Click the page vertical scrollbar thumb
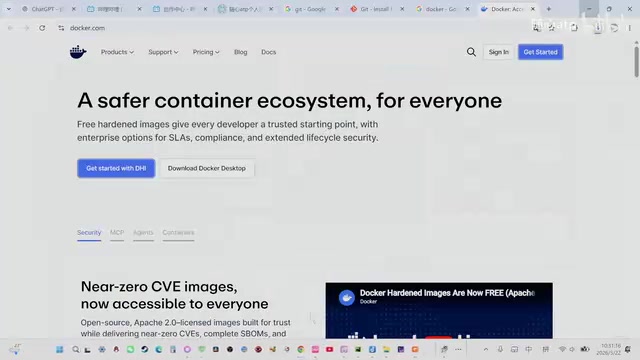Viewport: 640px width, 360px height. (636, 61)
